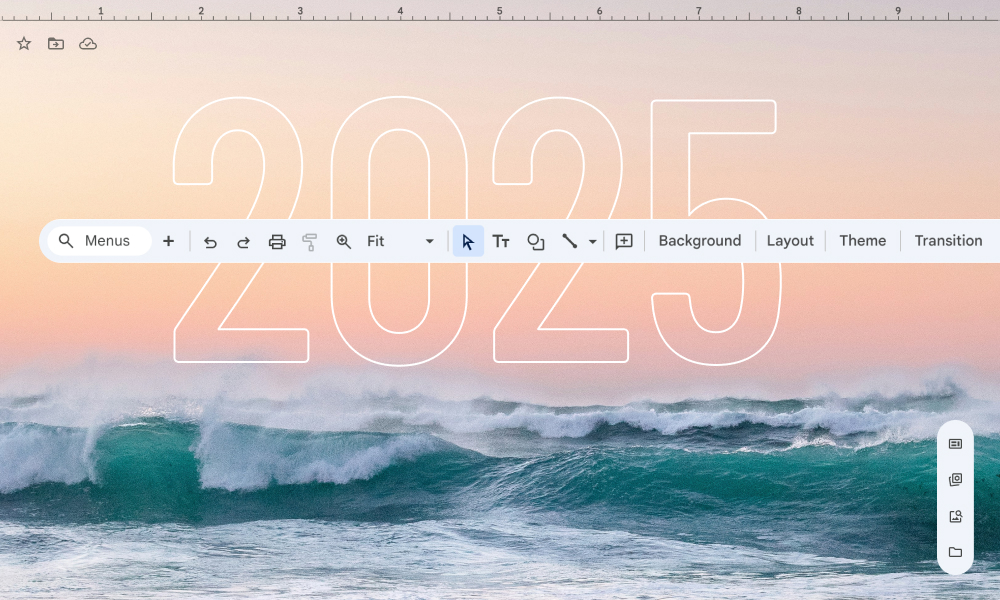Click the zoom magnifier icon

(x=344, y=241)
